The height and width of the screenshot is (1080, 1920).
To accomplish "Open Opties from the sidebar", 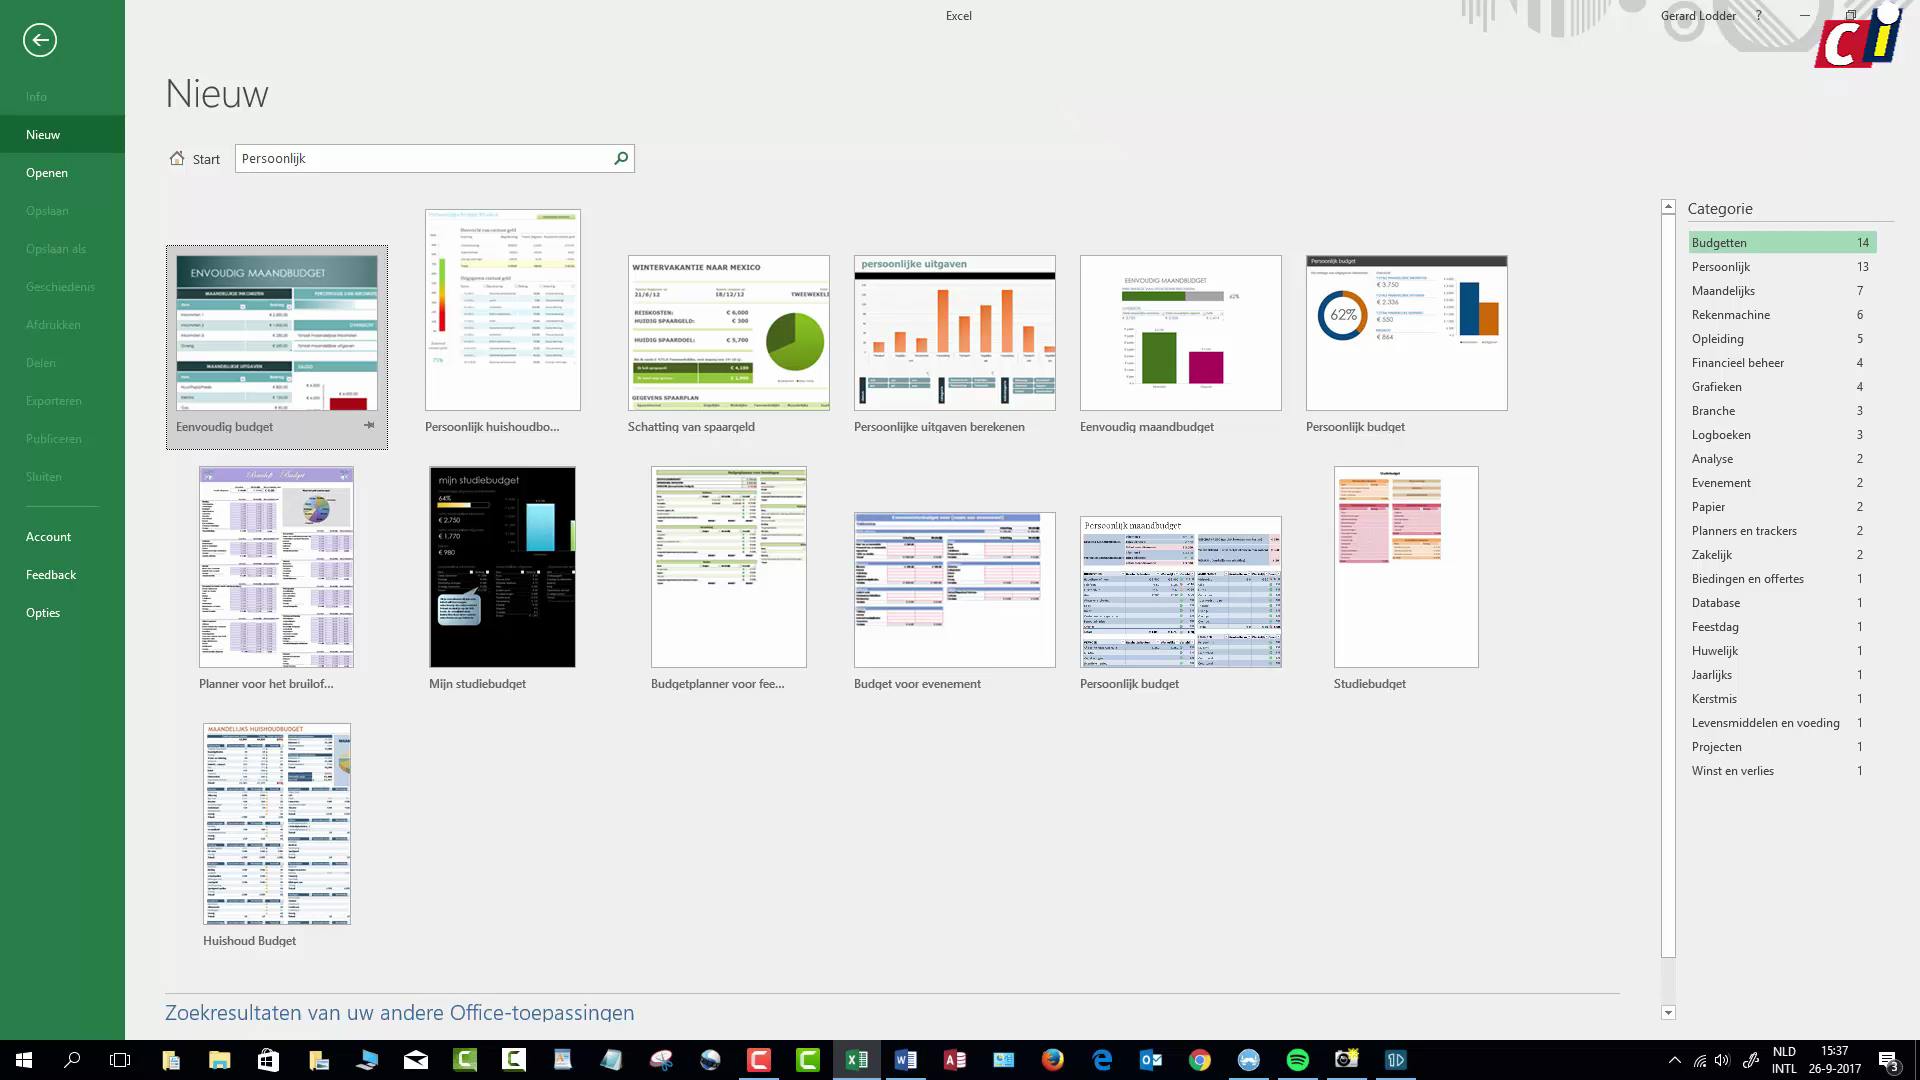I will coord(43,612).
